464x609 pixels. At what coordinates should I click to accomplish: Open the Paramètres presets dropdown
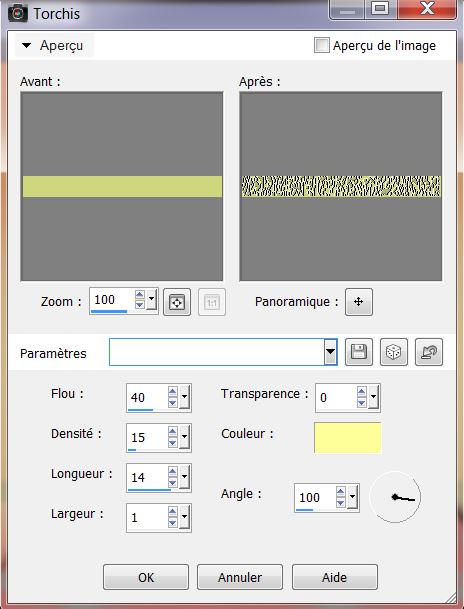click(x=330, y=352)
